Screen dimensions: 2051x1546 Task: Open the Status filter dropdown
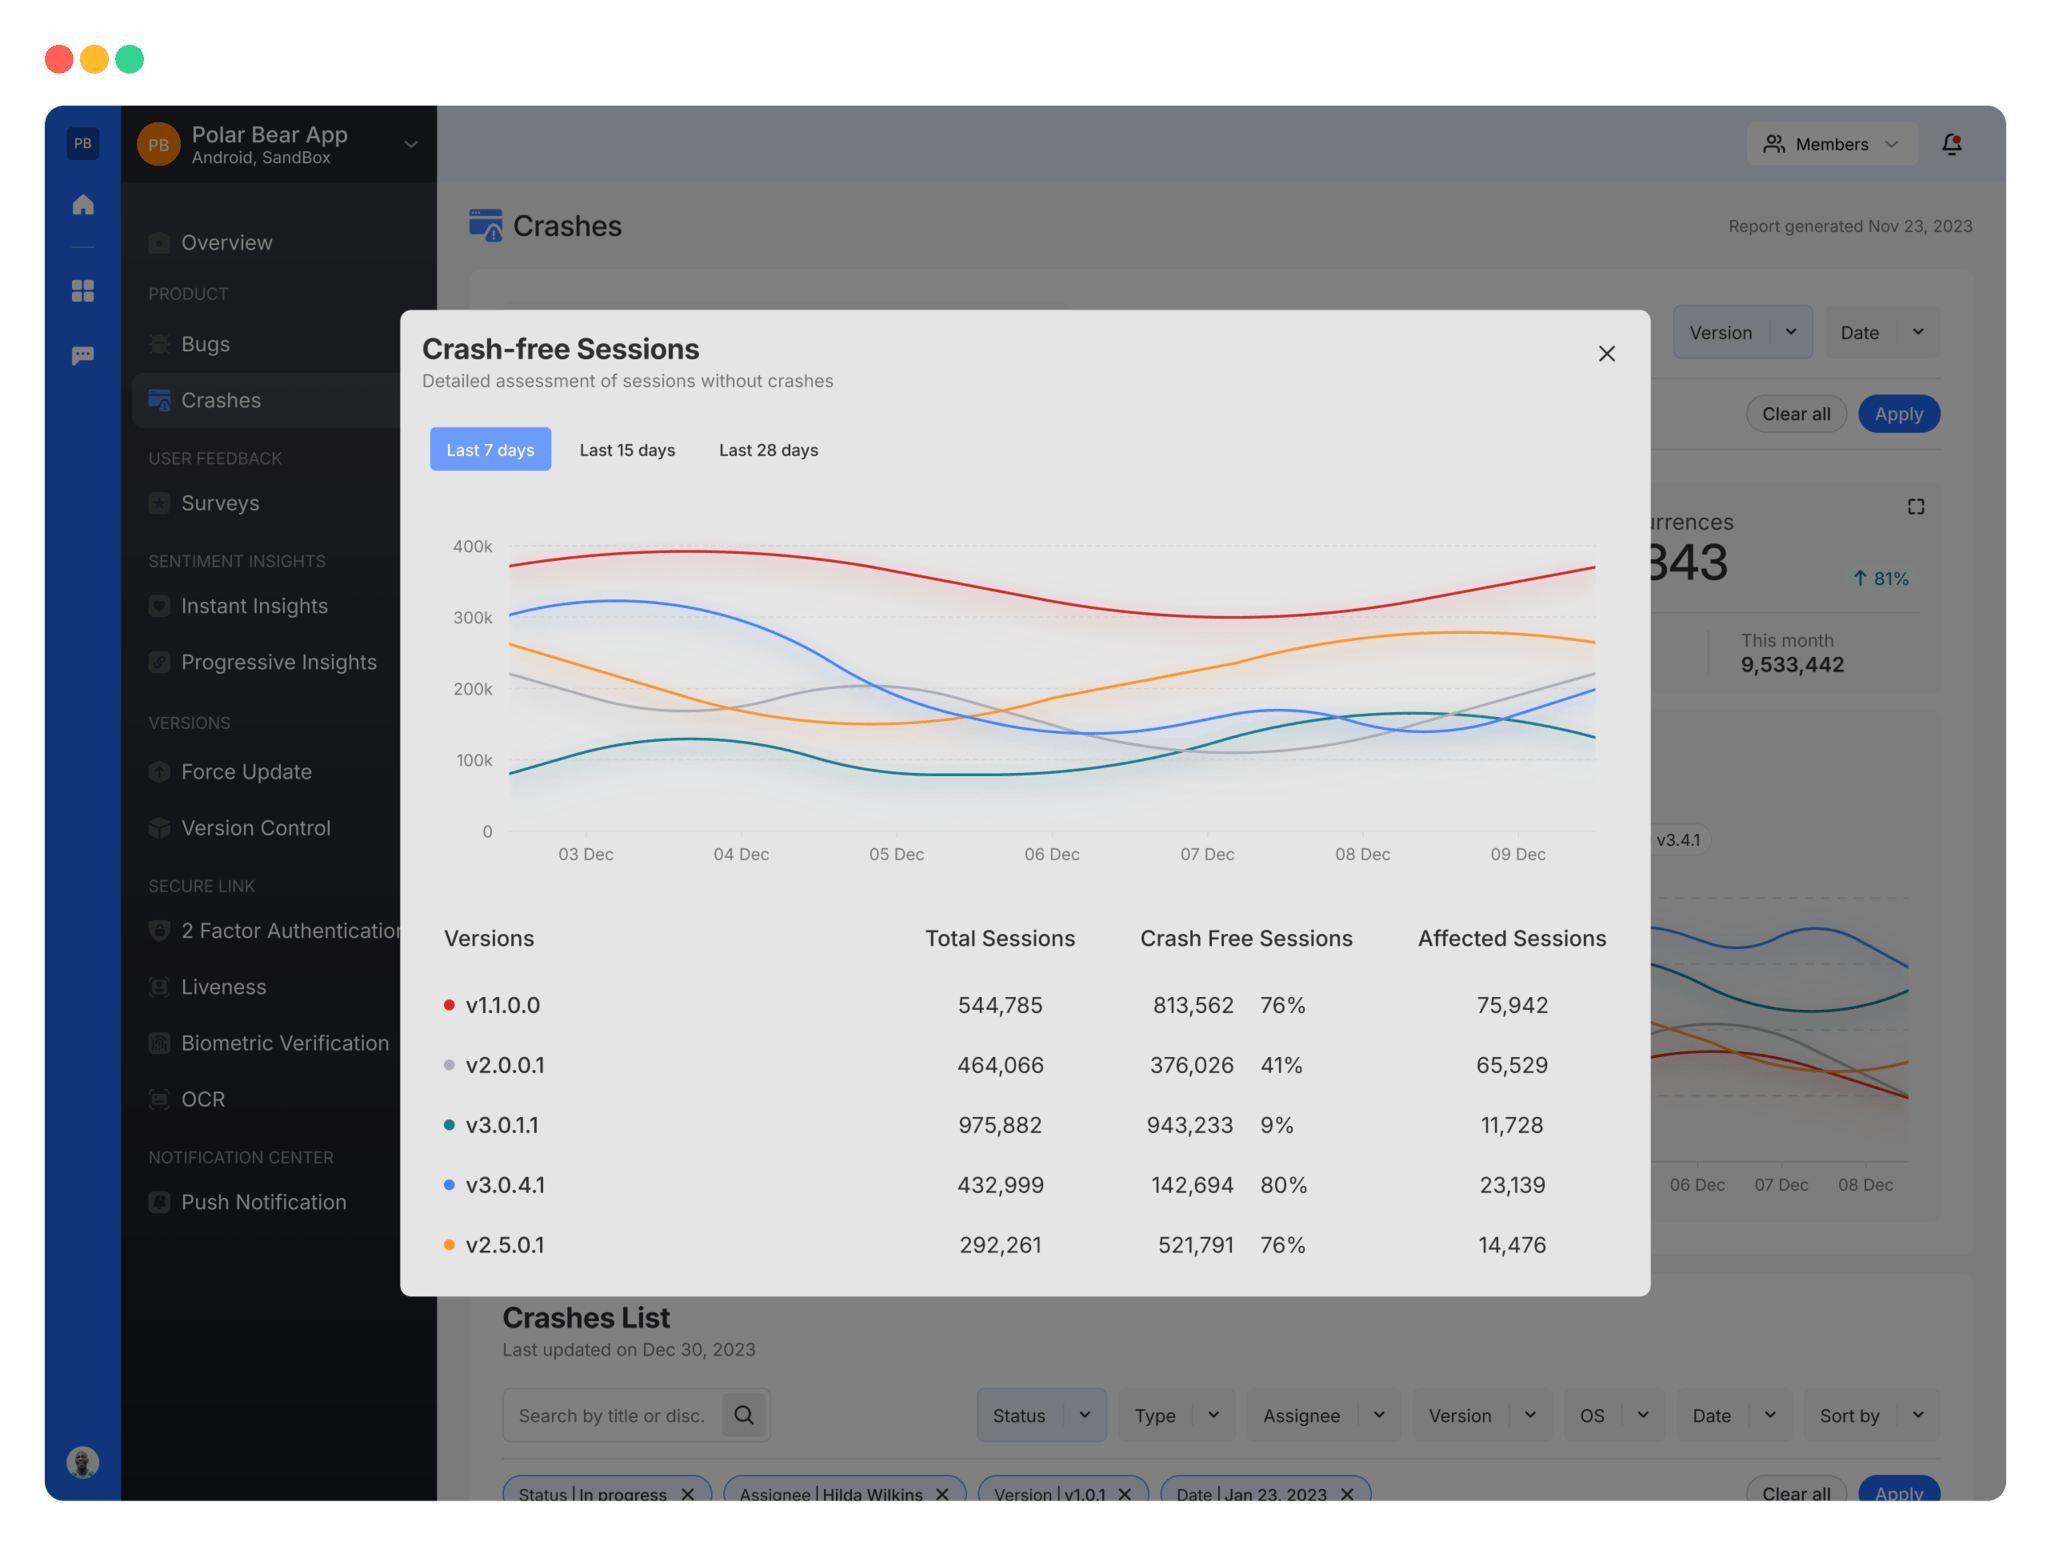[x=1041, y=1415]
